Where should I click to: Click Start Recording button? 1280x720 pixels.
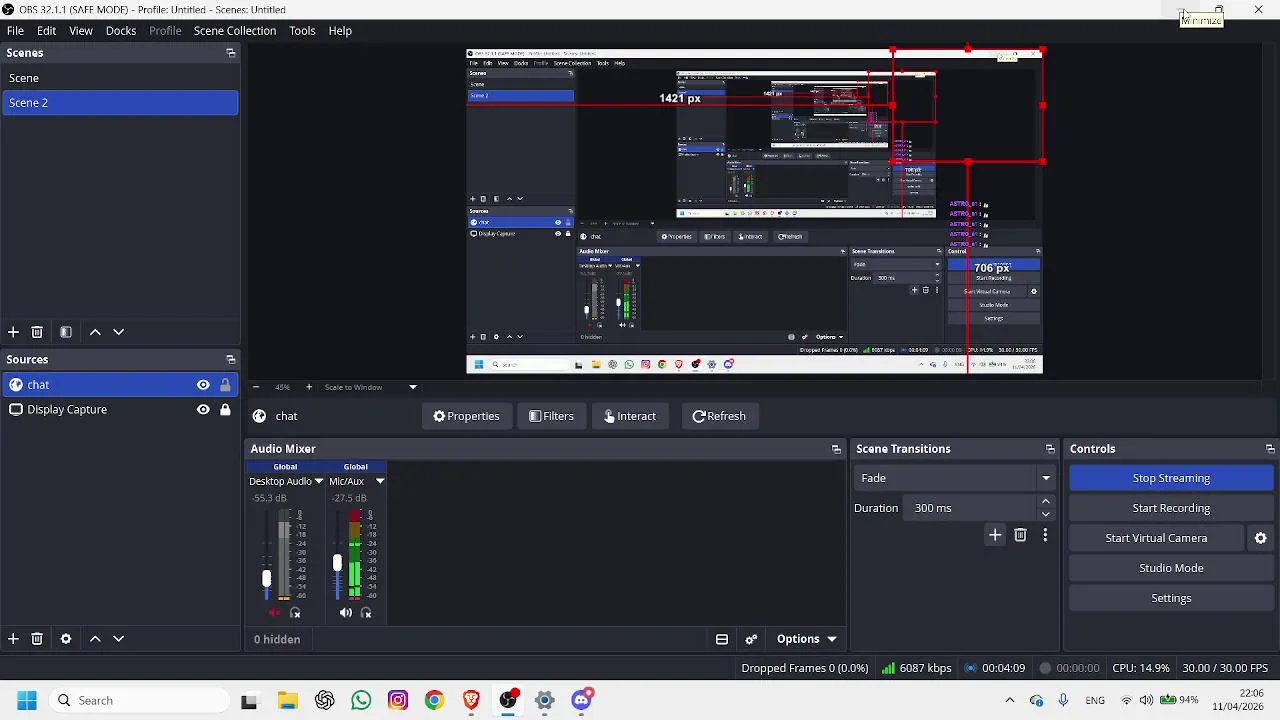[x=1171, y=508]
